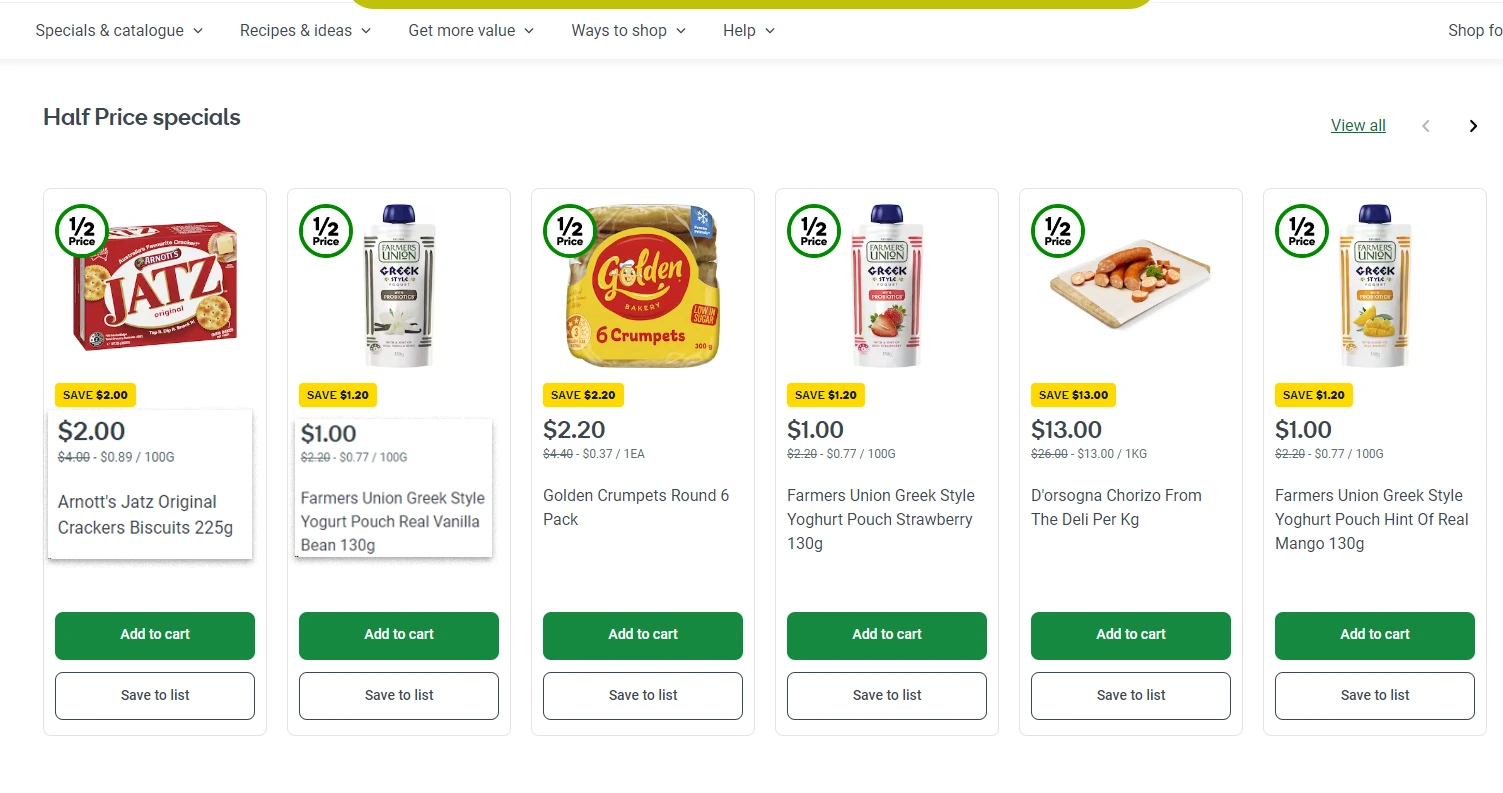Expand the Recipes & ideas dropdown

coord(305,31)
